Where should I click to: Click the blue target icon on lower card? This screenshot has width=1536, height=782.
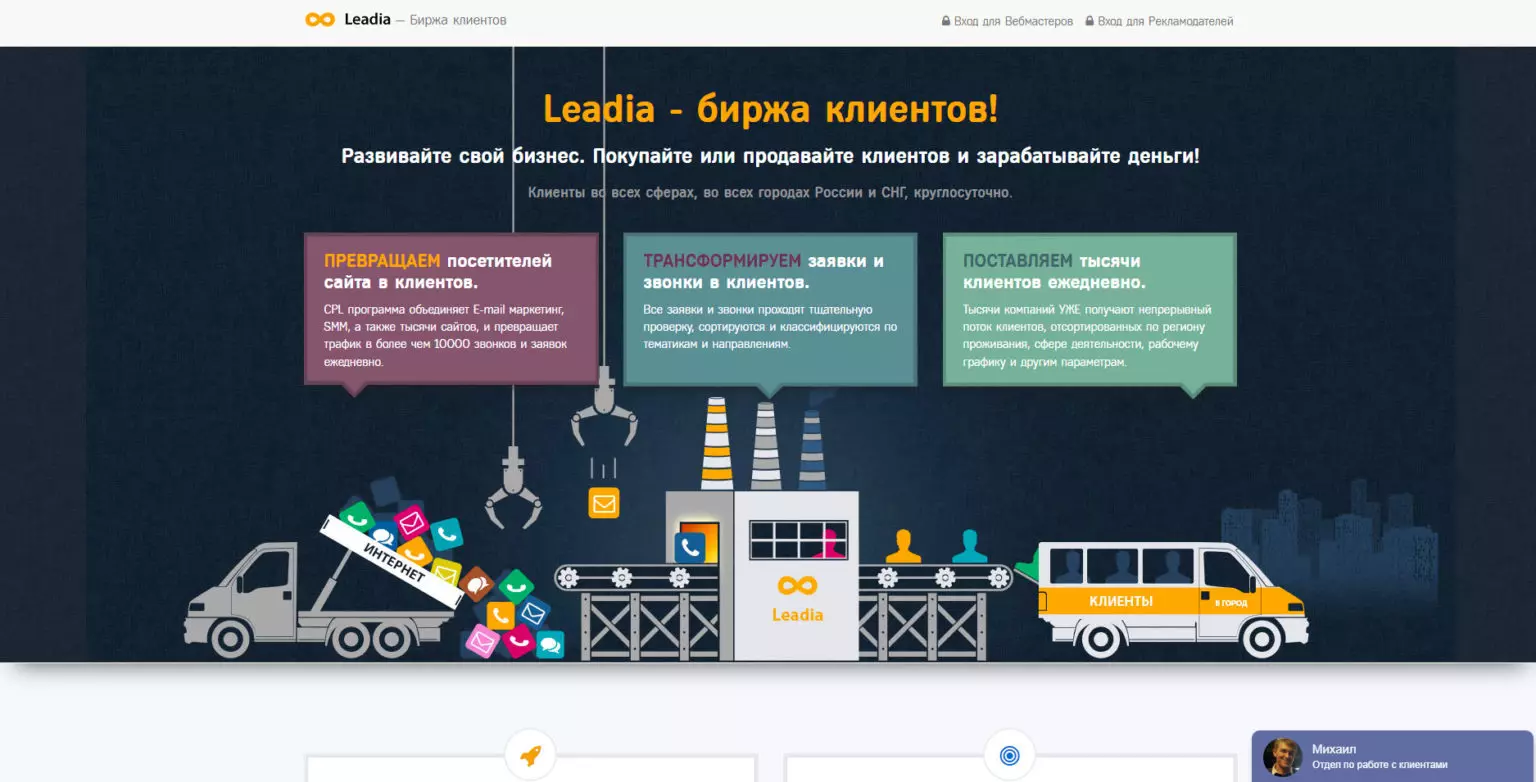pyautogui.click(x=1009, y=756)
